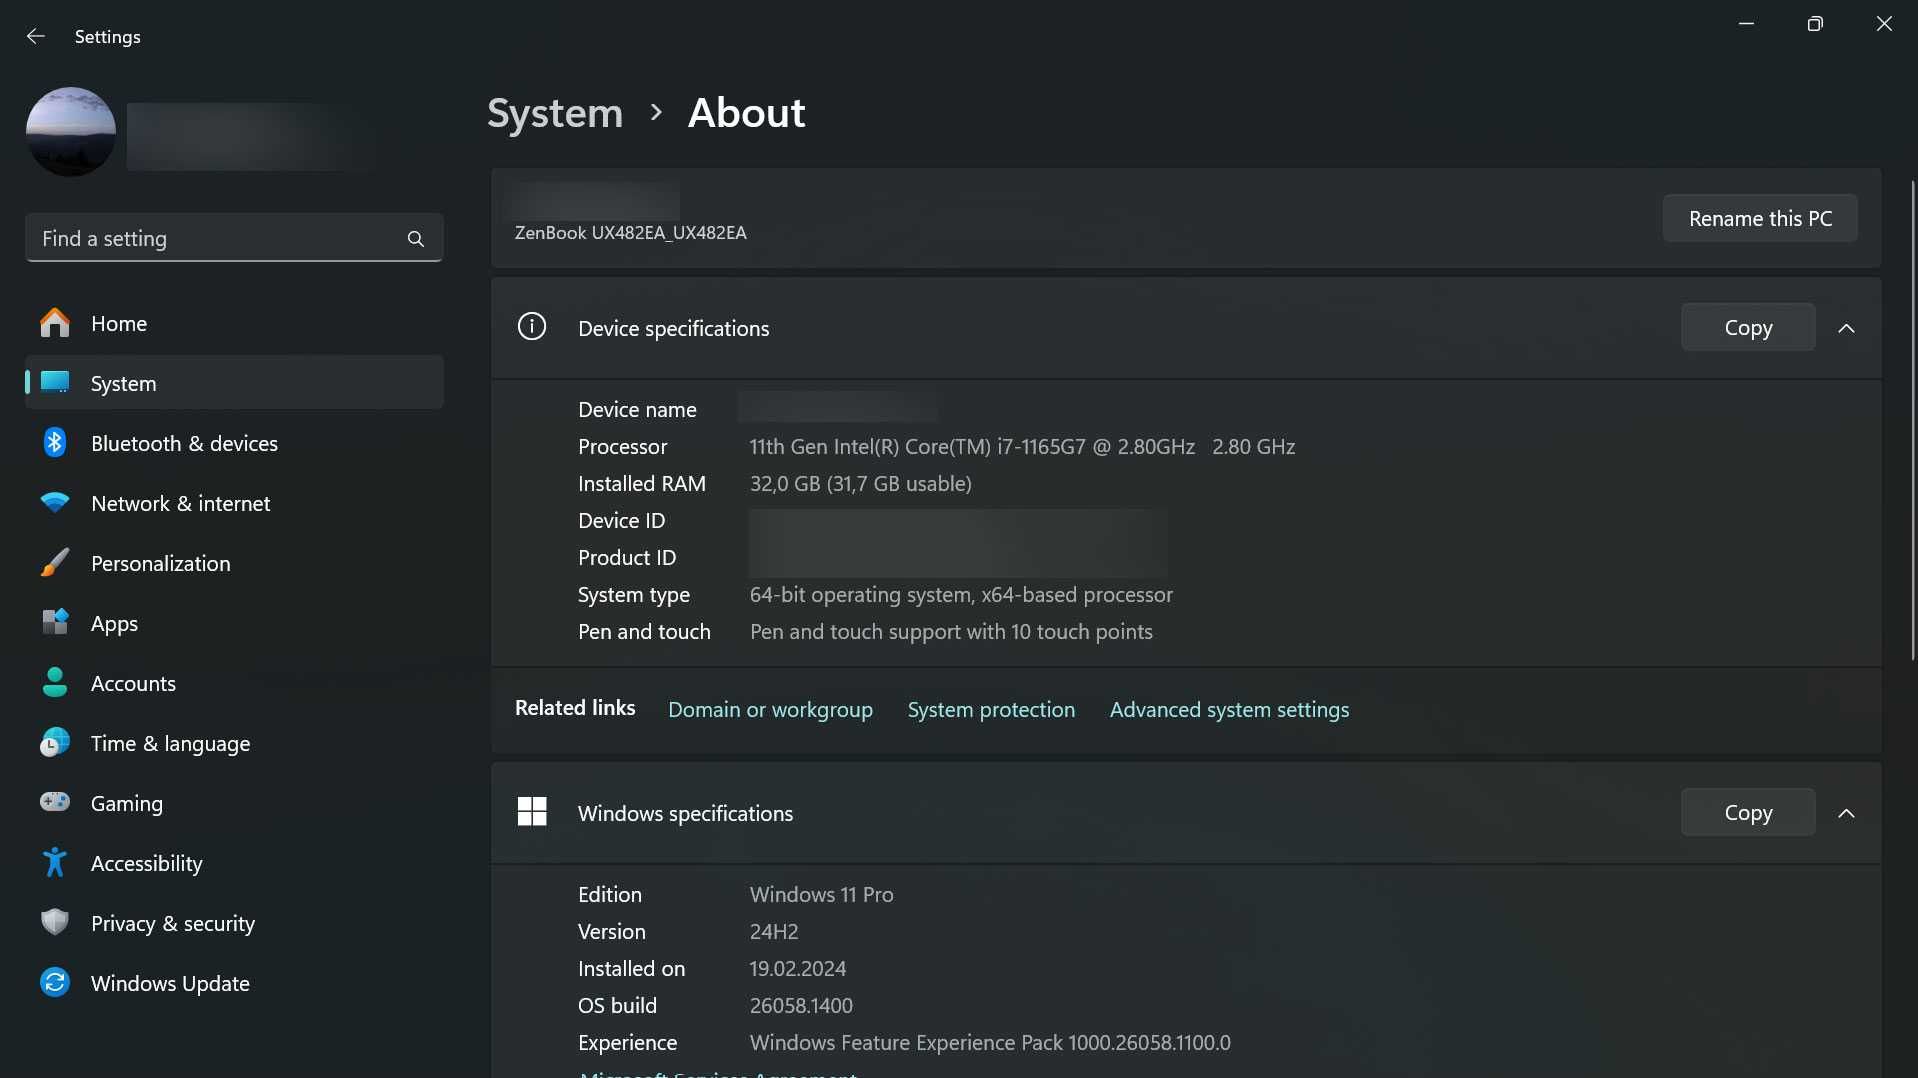Viewport: 1918px width, 1078px height.
Task: Copy the Device specifications
Action: point(1748,327)
